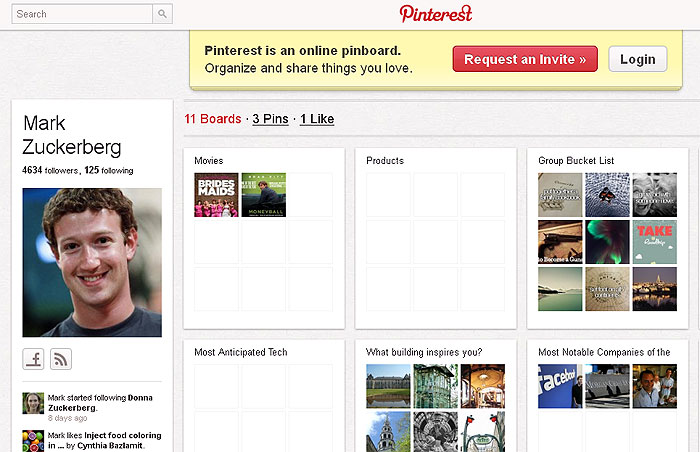Open the Products board
Screen dimensions: 700x452
click(x=385, y=160)
